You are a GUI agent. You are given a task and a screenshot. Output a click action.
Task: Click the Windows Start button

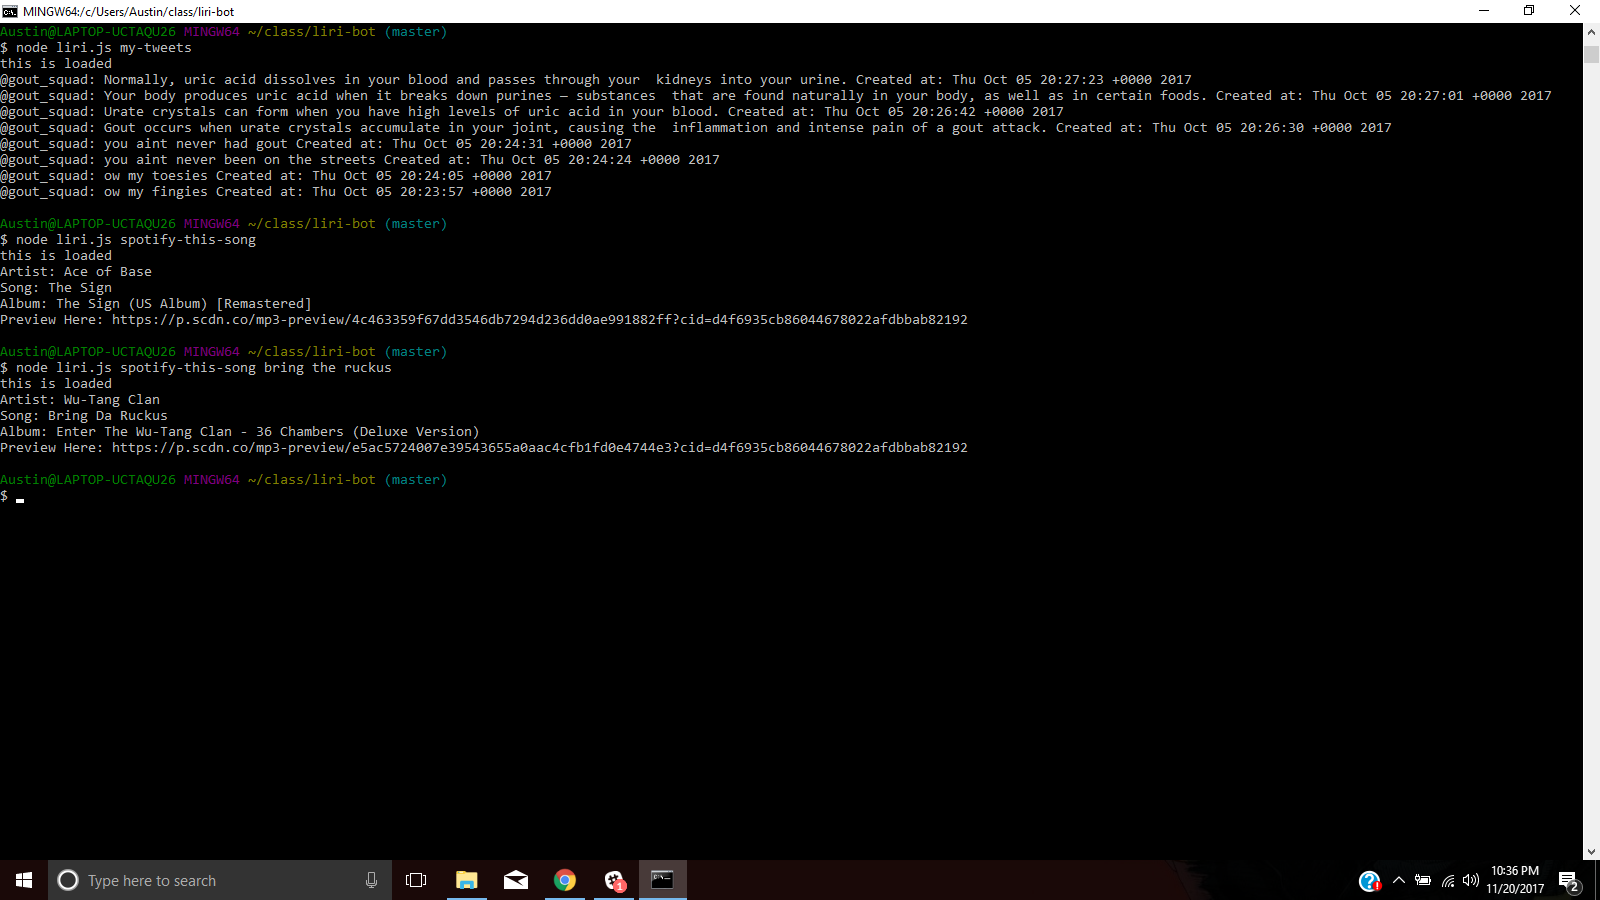pos(22,880)
